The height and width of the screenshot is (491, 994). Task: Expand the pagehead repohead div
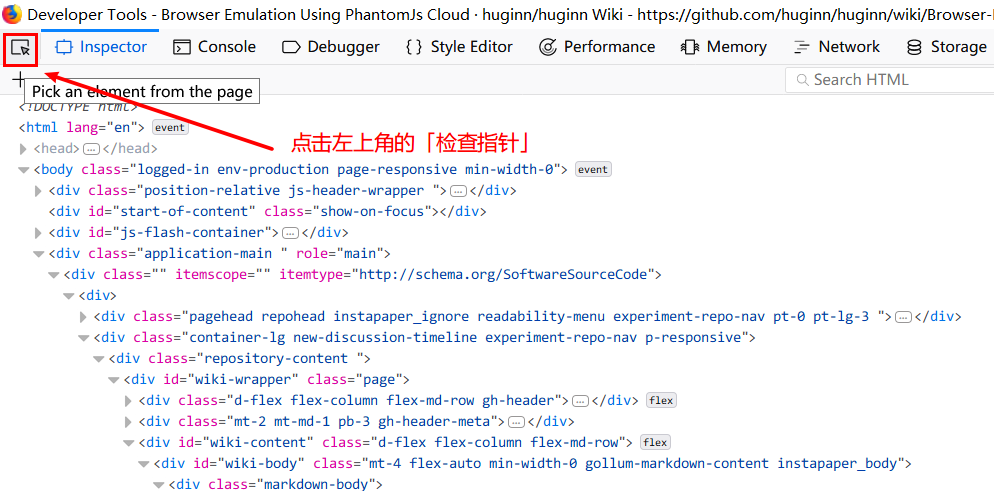pyautogui.click(x=84, y=317)
